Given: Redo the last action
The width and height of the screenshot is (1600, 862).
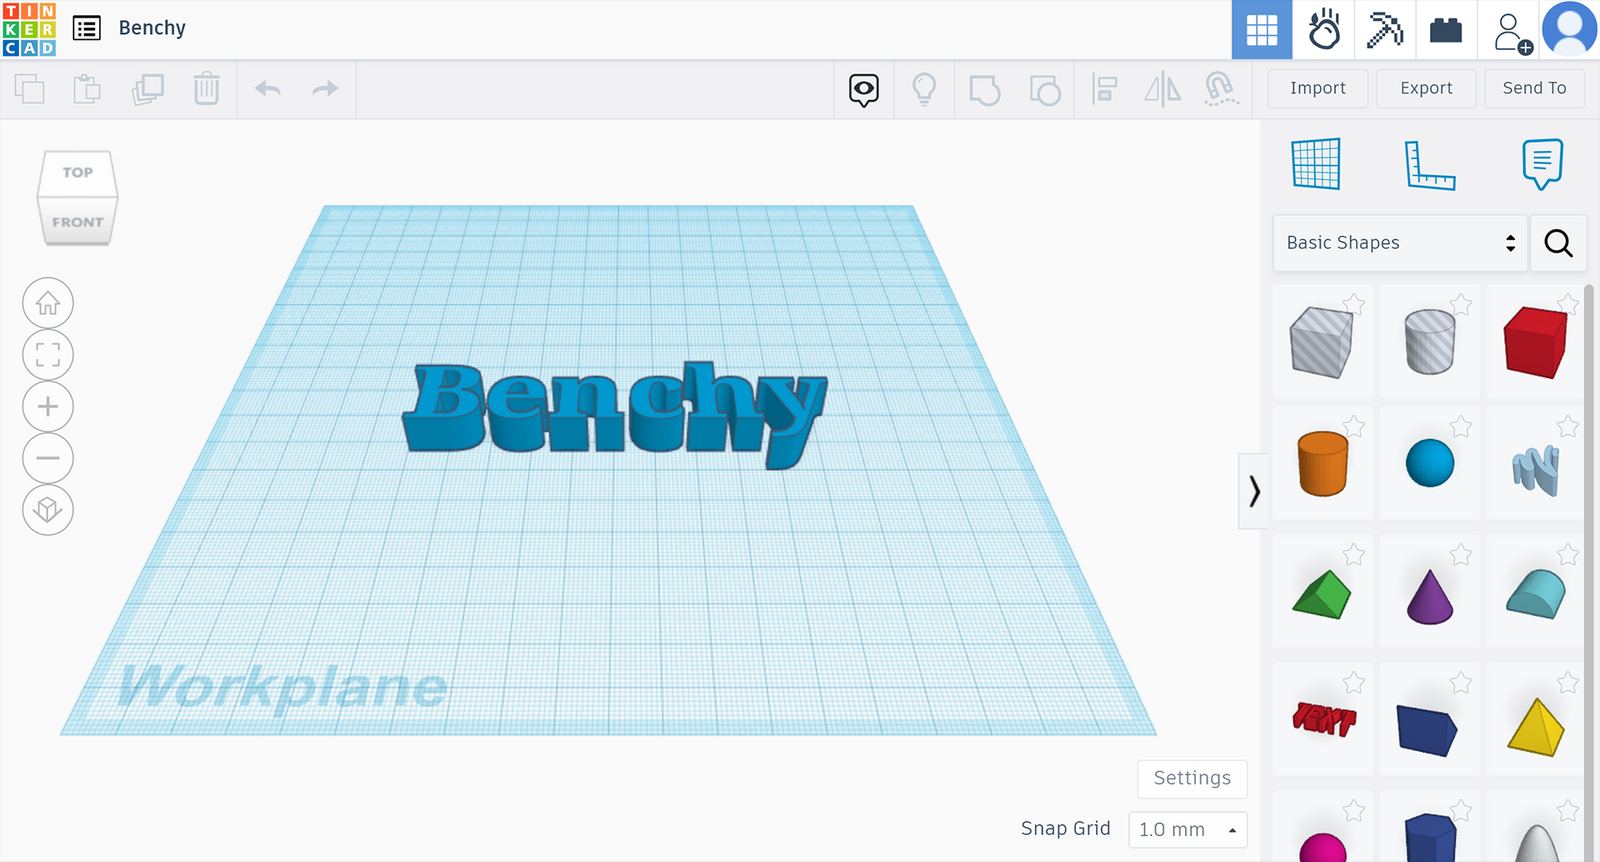Looking at the screenshot, I should pos(325,89).
